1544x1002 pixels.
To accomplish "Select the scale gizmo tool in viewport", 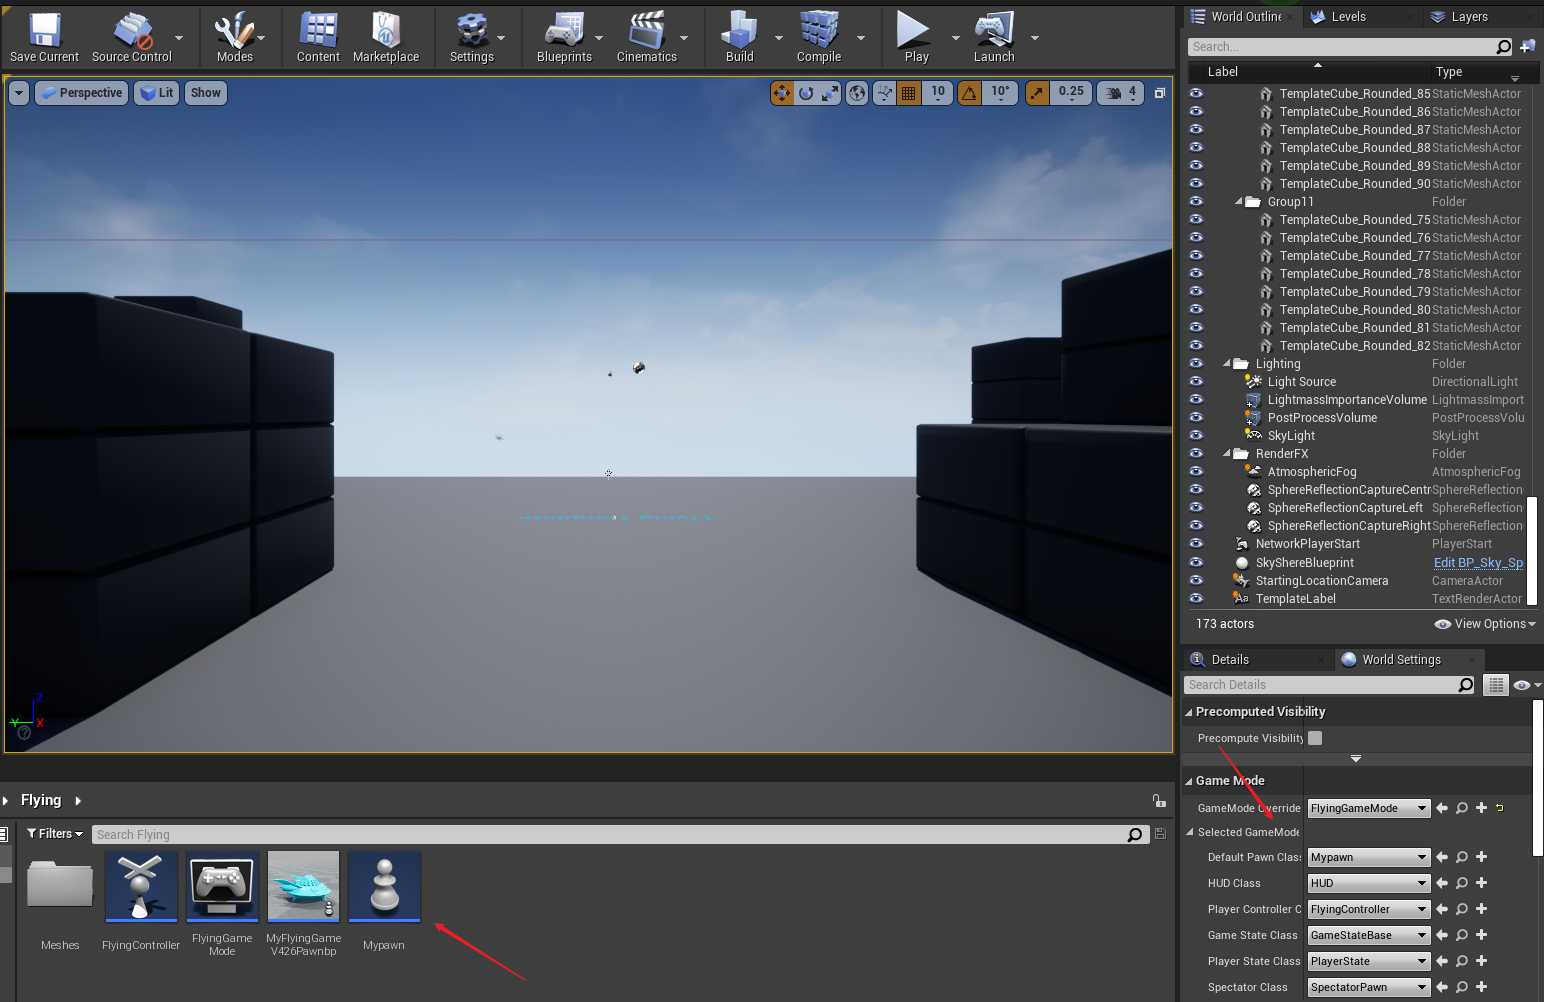I will tap(830, 93).
